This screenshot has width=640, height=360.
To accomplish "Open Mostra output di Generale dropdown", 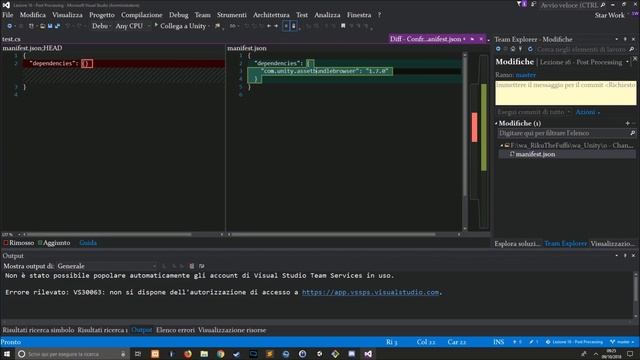I will point(107,266).
